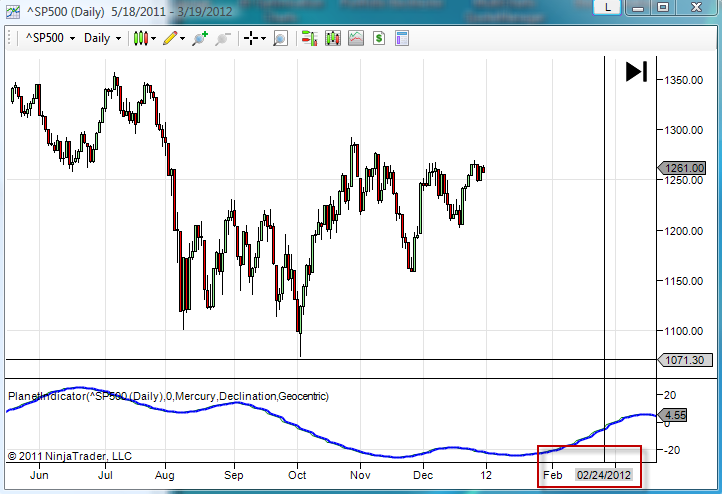Click the chart window icon in title bar
Image resolution: width=722 pixels, height=494 pixels.
point(13,12)
